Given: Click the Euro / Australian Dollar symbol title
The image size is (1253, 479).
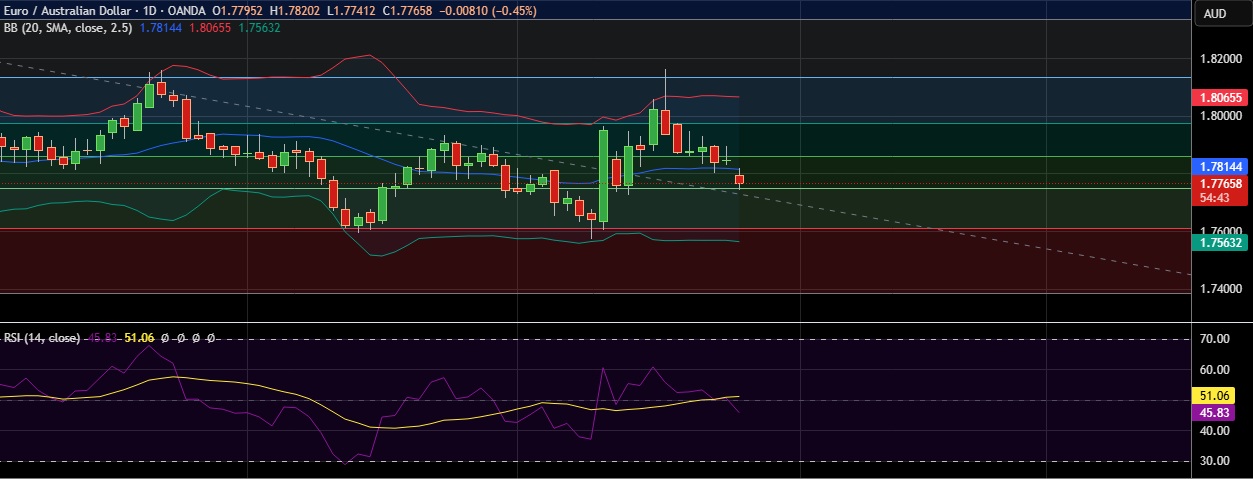Looking at the screenshot, I should point(65,11).
